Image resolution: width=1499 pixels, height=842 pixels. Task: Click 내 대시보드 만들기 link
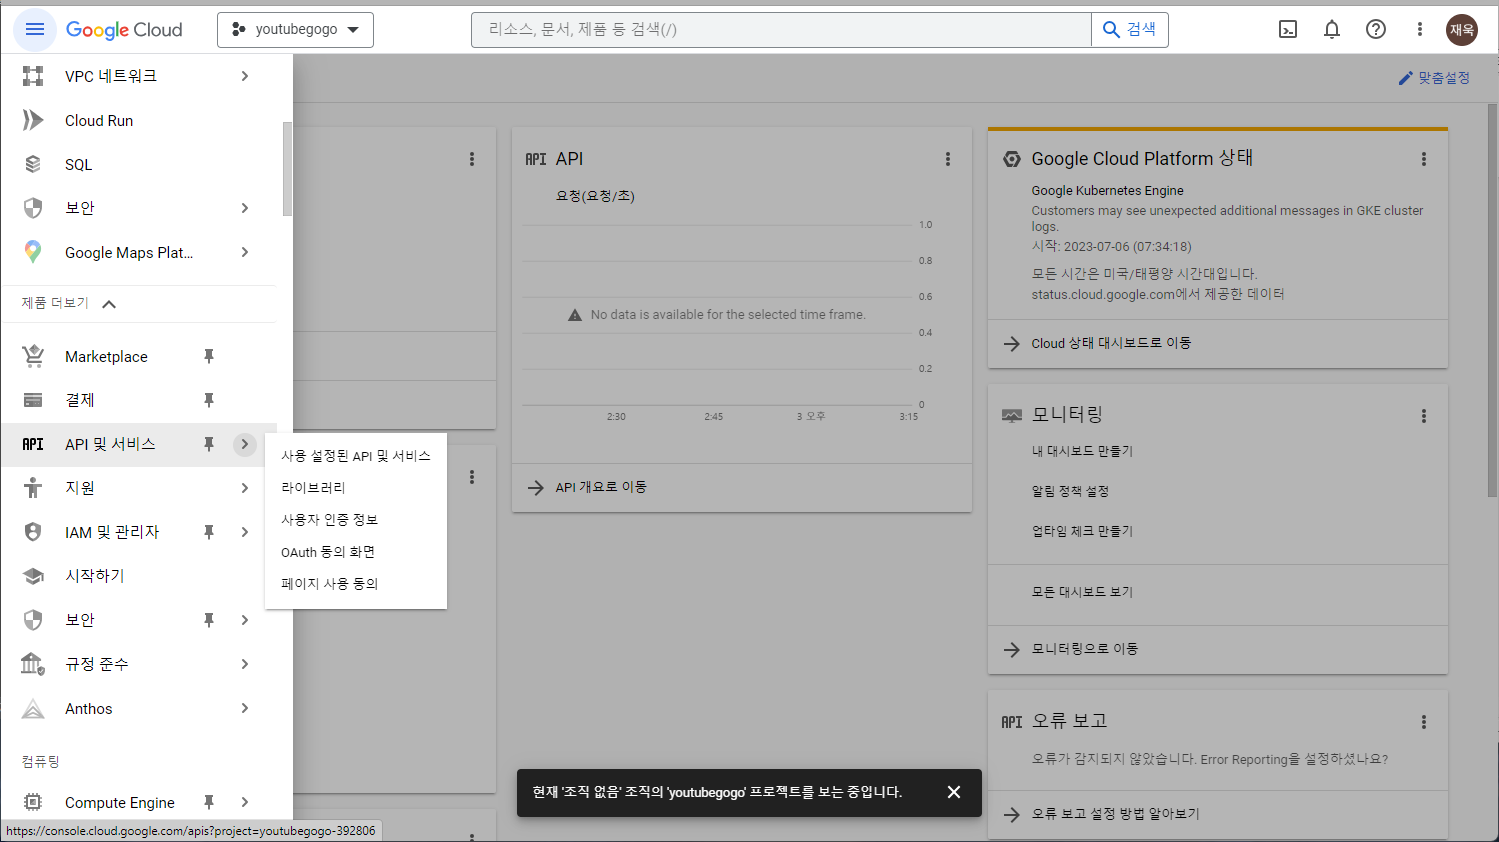pyautogui.click(x=1082, y=451)
